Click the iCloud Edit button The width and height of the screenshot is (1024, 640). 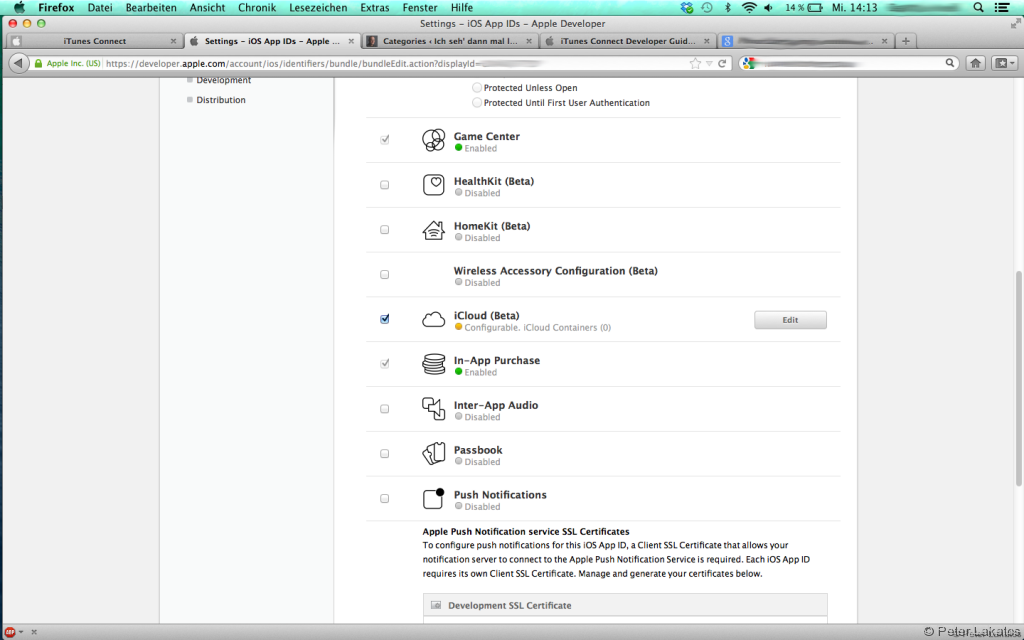pos(790,319)
